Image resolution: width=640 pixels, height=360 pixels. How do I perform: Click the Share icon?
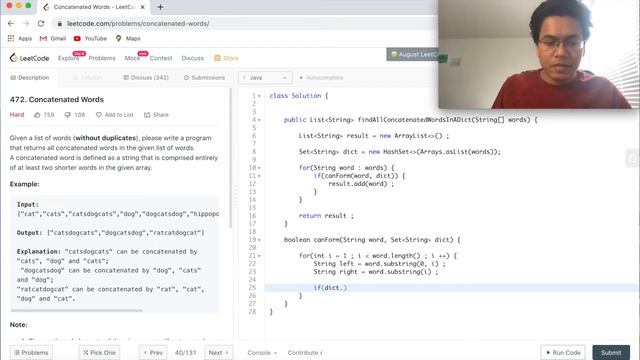click(147, 115)
